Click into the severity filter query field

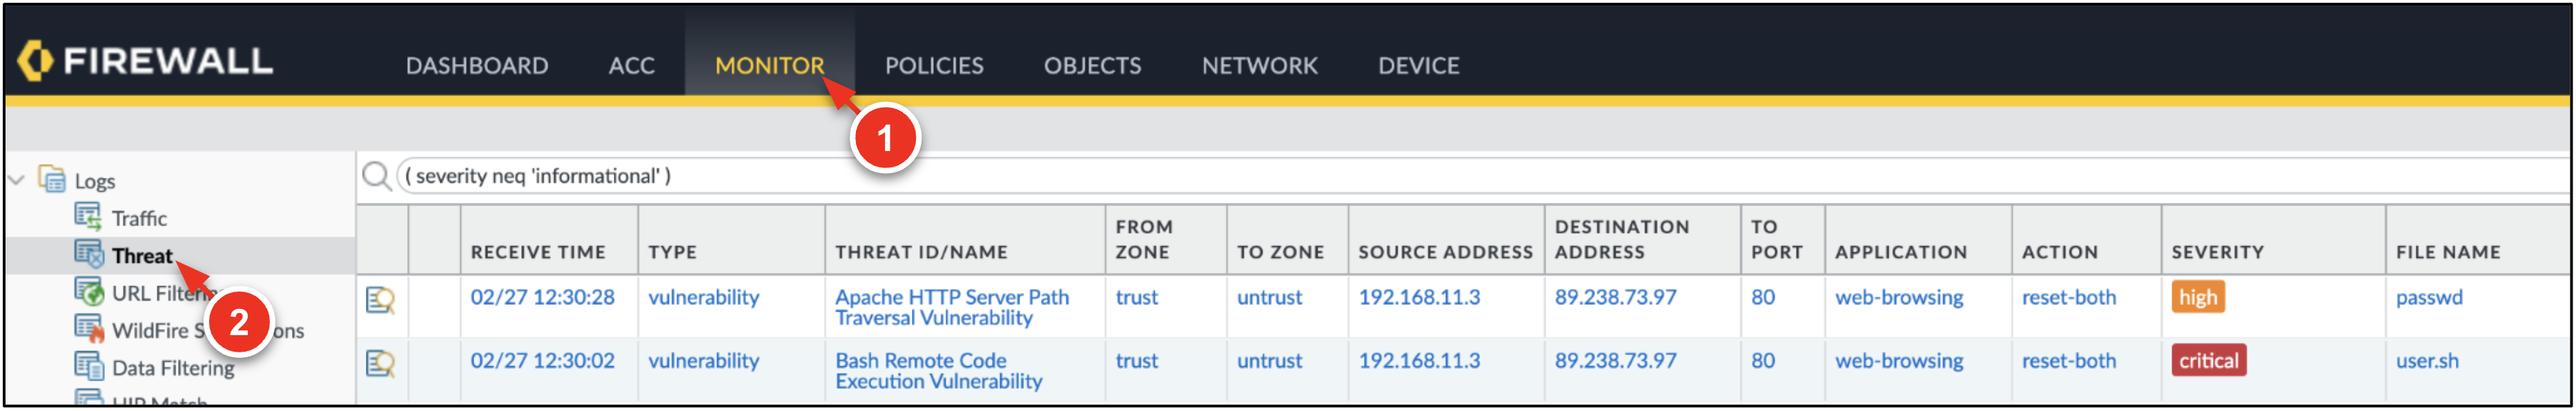(x=1400, y=176)
